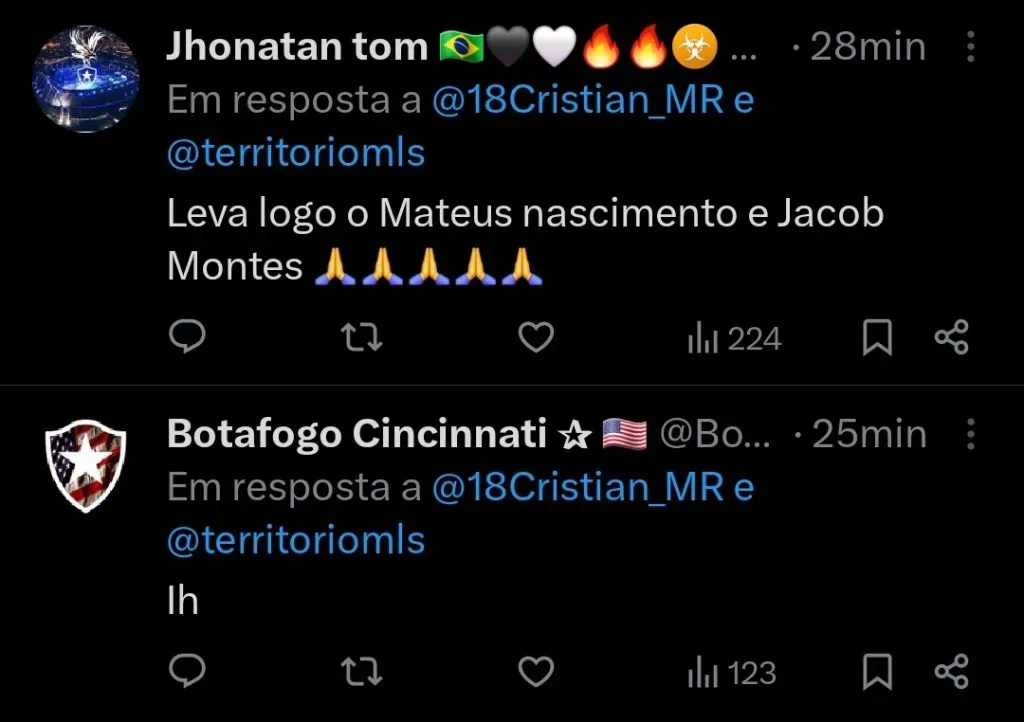Reply to Jhonatan tom's tweet
The height and width of the screenshot is (722, 1024).
pyautogui.click(x=186, y=339)
